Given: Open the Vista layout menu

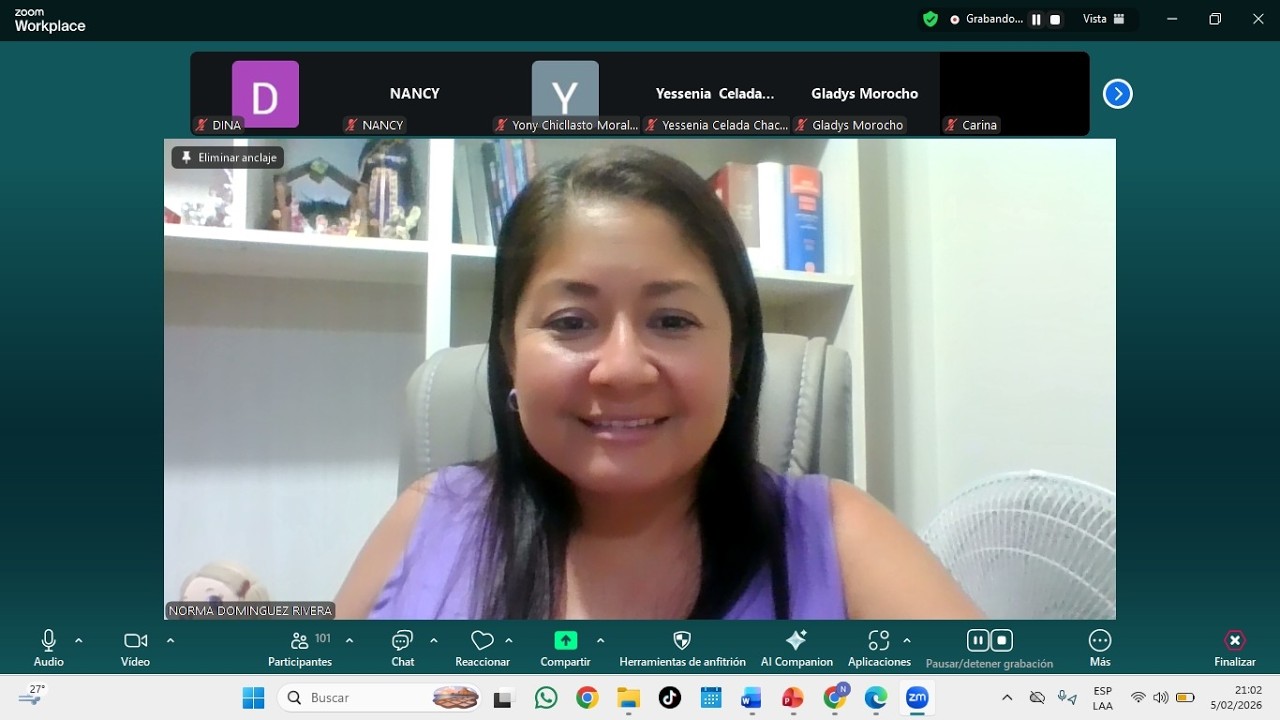Looking at the screenshot, I should [x=1104, y=19].
